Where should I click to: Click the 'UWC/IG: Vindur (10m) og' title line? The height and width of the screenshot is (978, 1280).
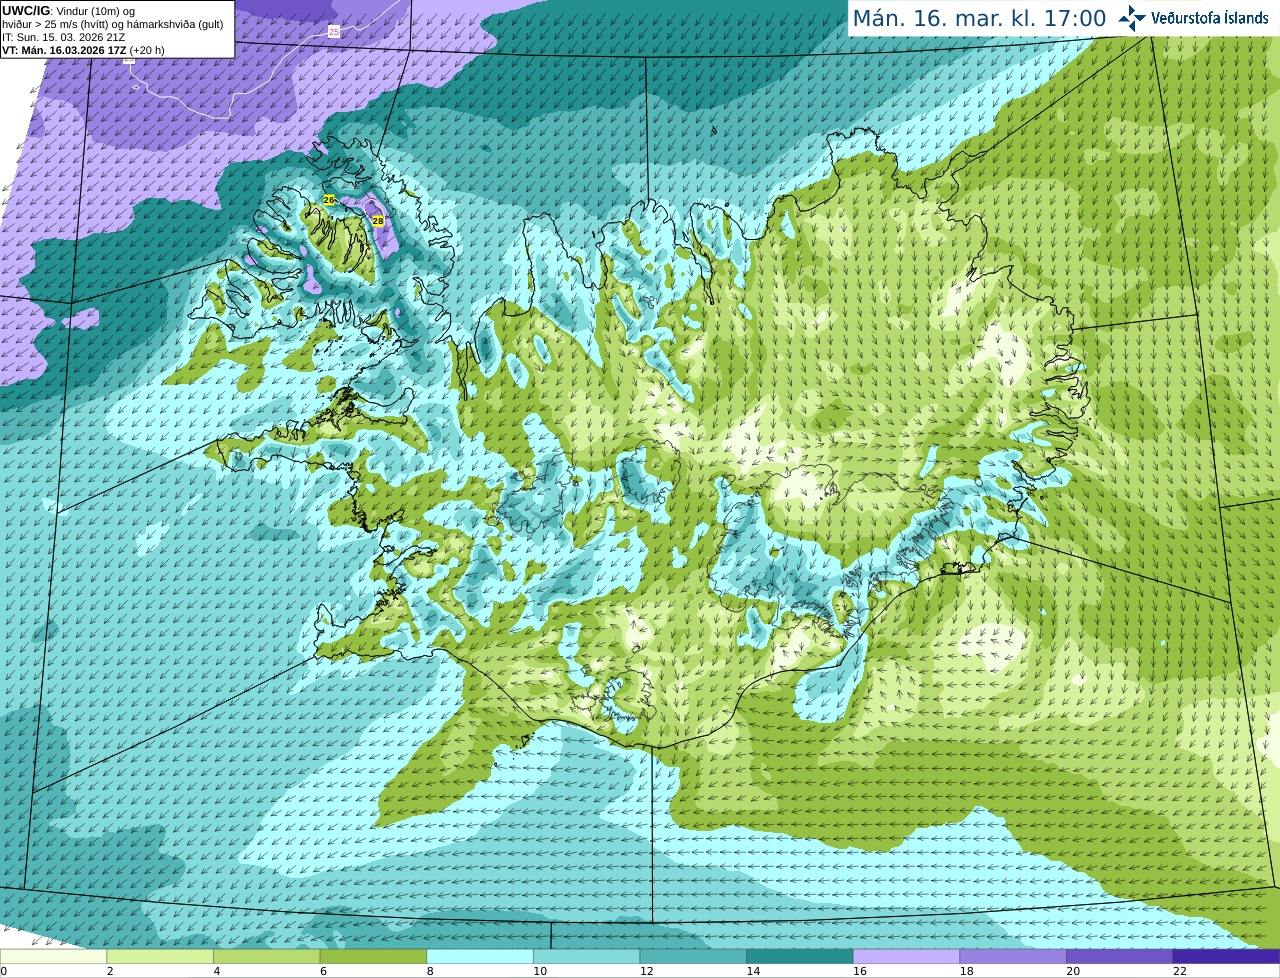pyautogui.click(x=69, y=11)
